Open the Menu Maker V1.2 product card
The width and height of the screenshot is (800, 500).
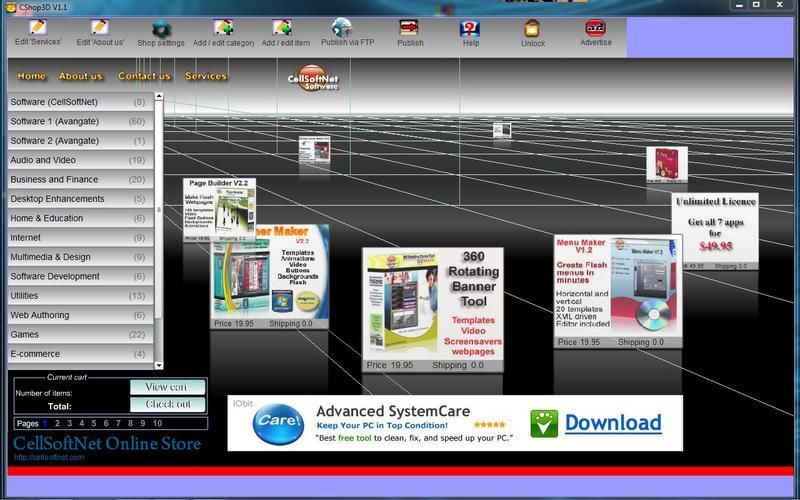618,291
